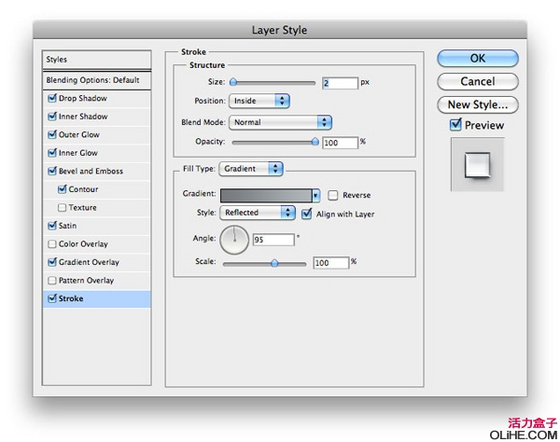
Task: Click the style preview thumbnail
Action: pos(477,165)
